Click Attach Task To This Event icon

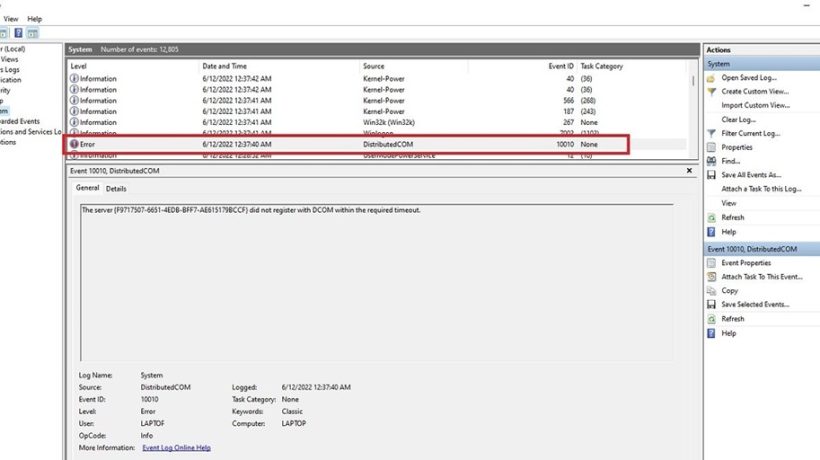tap(711, 277)
